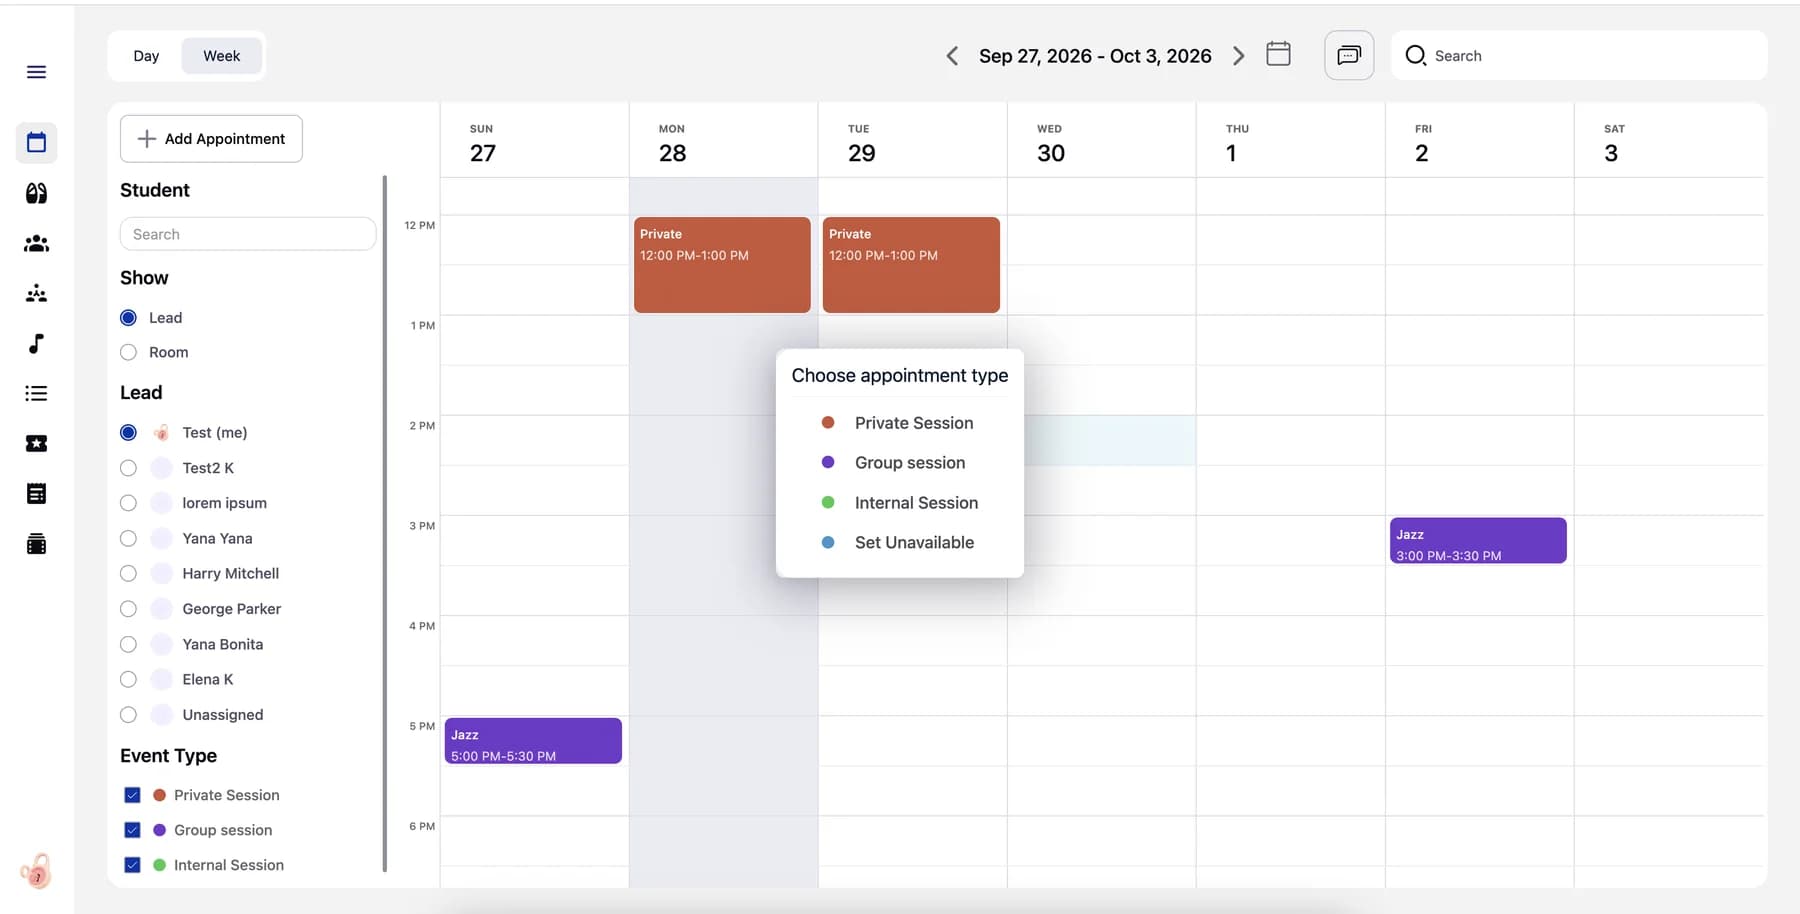
Task: Open the ballet shoes sidebar icon
Action: (x=36, y=193)
